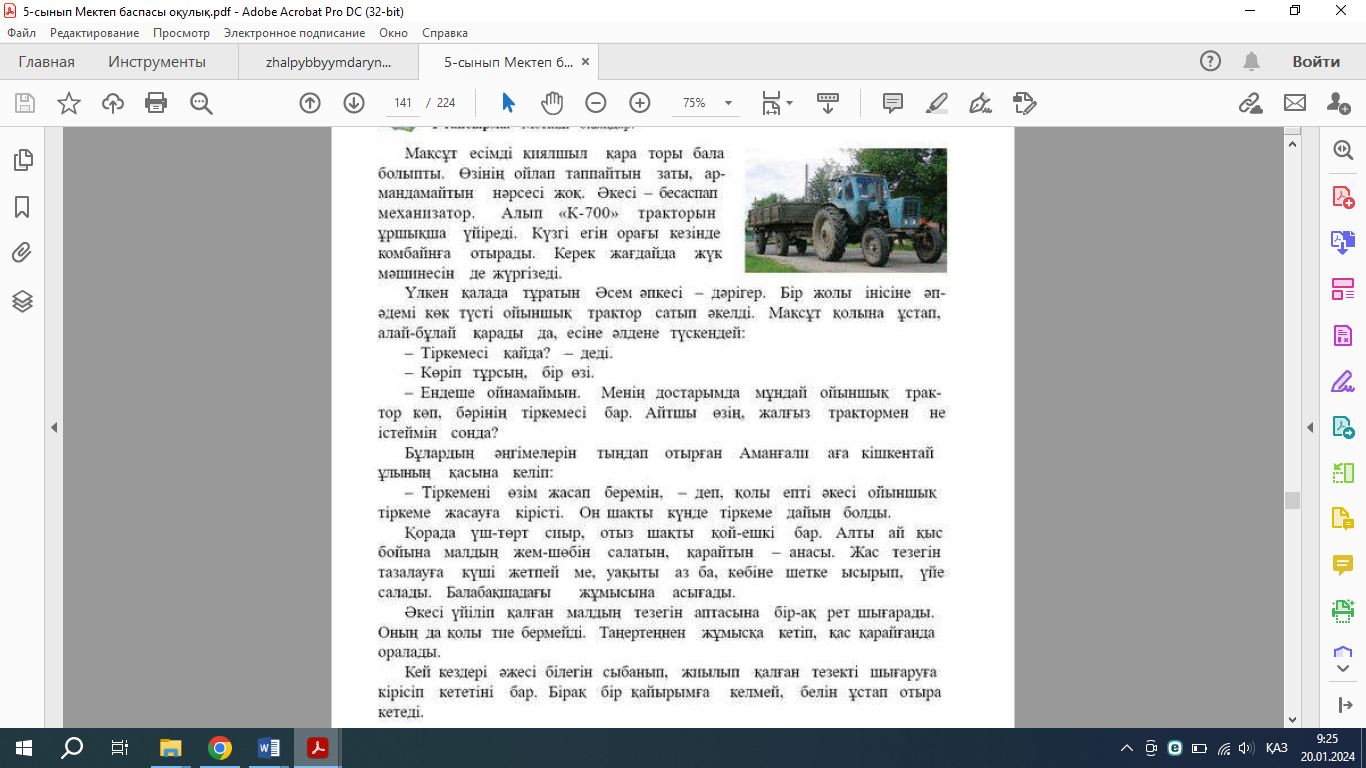
Task: Open the Add comment sticky note tool
Action: [x=893, y=103]
